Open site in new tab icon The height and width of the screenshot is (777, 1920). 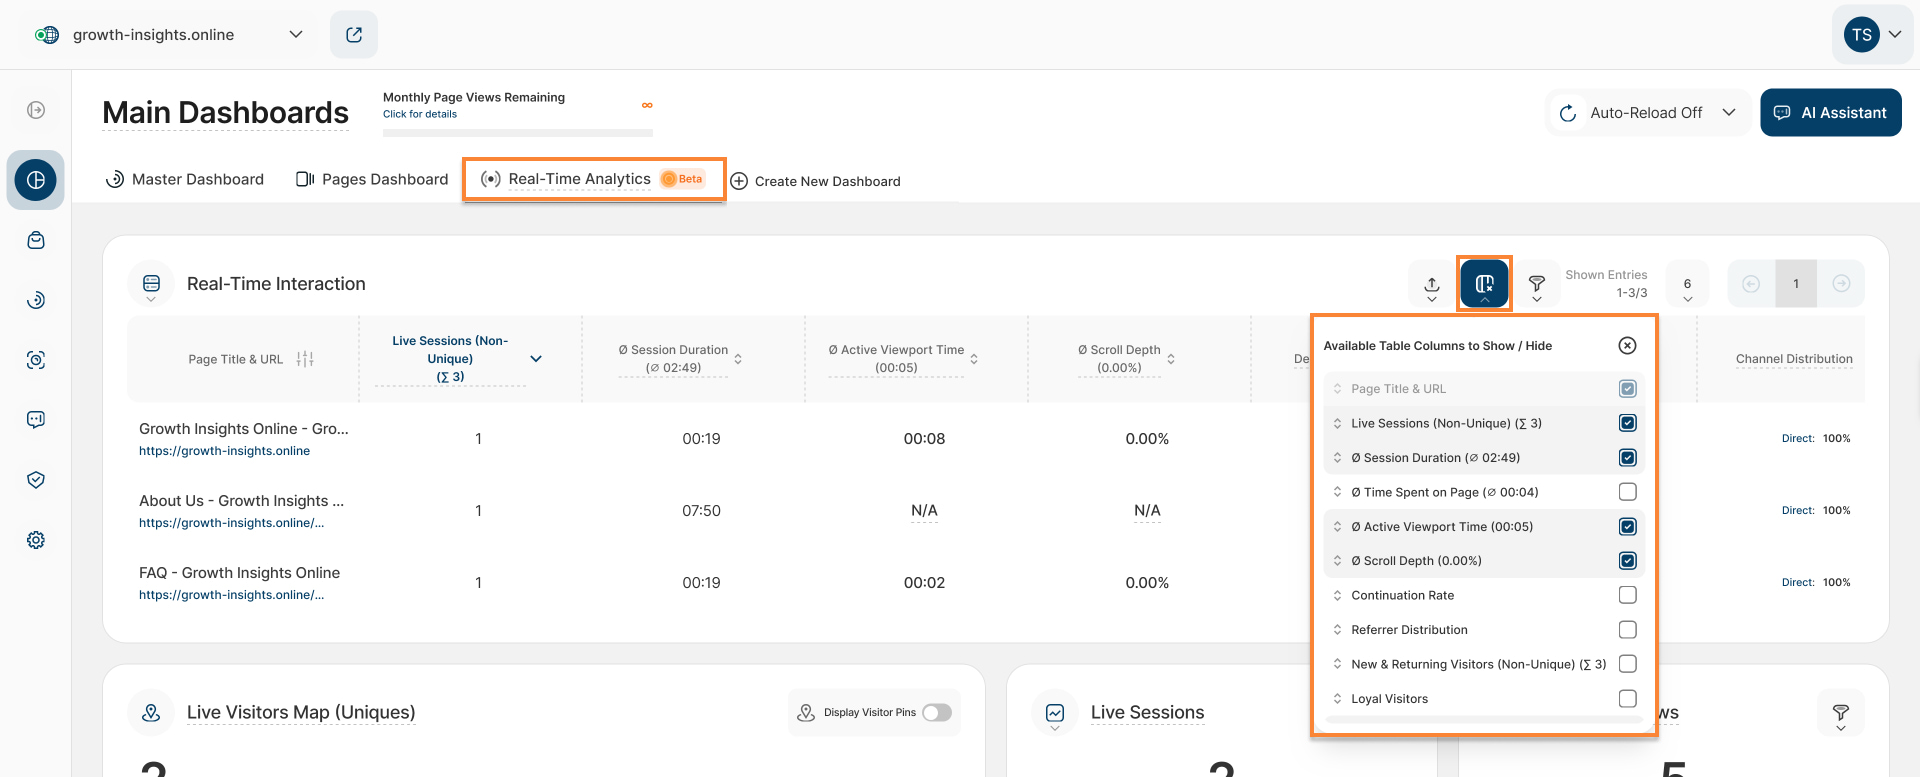coord(354,35)
